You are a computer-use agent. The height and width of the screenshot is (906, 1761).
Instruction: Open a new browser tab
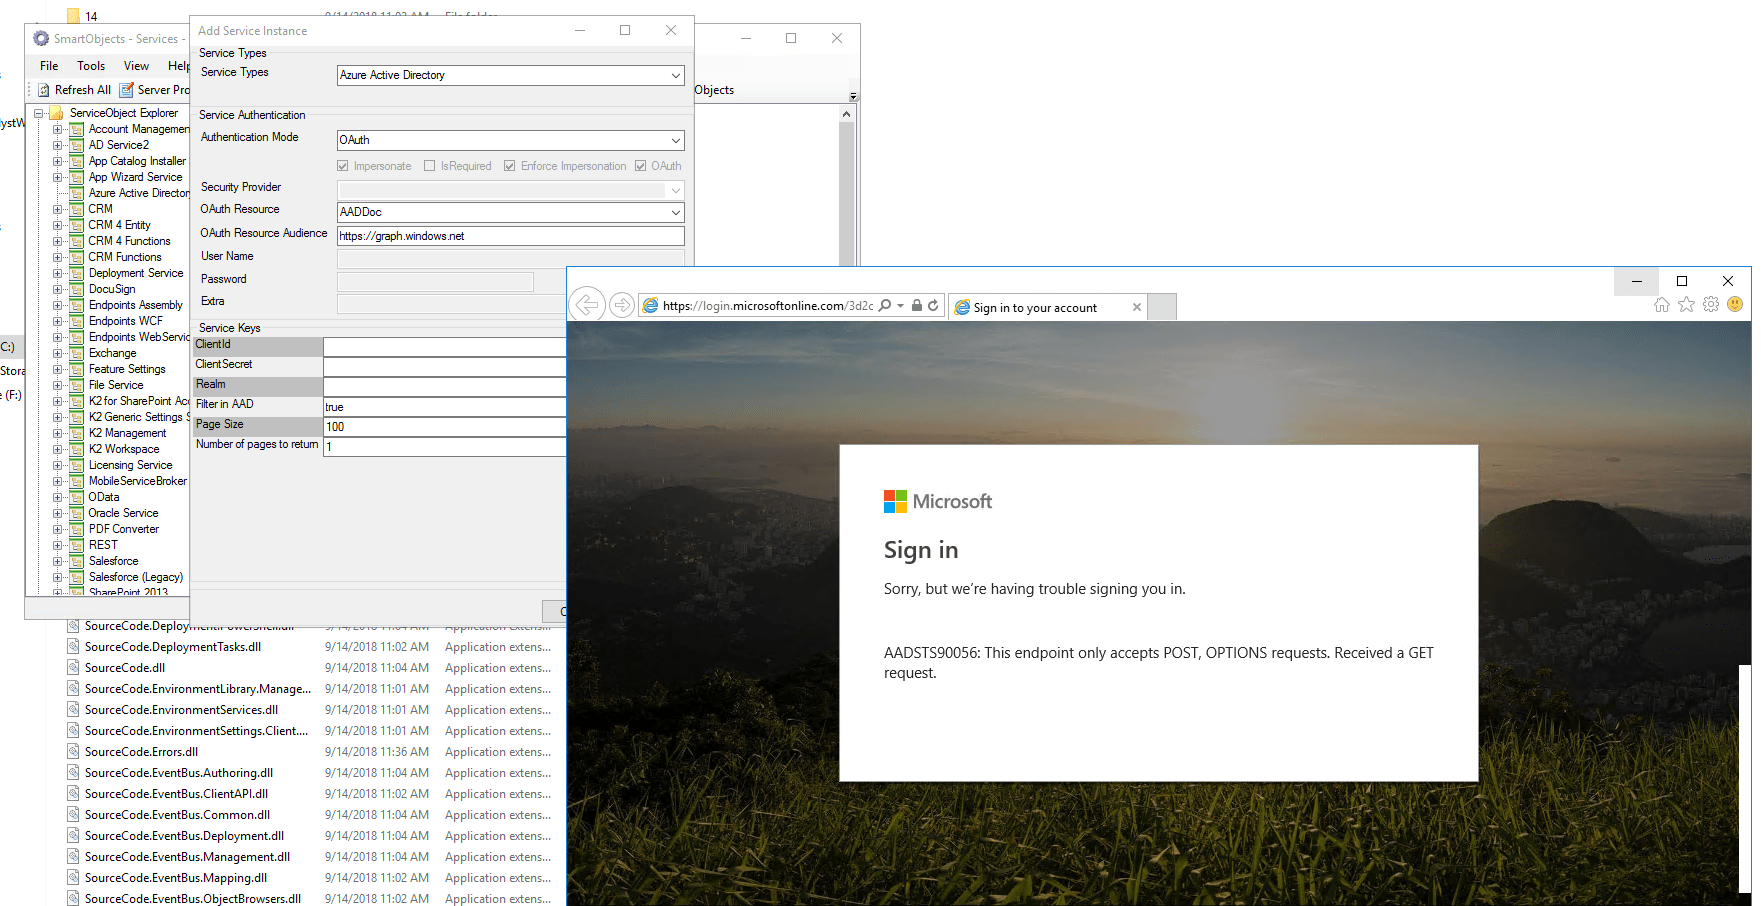(x=1162, y=307)
